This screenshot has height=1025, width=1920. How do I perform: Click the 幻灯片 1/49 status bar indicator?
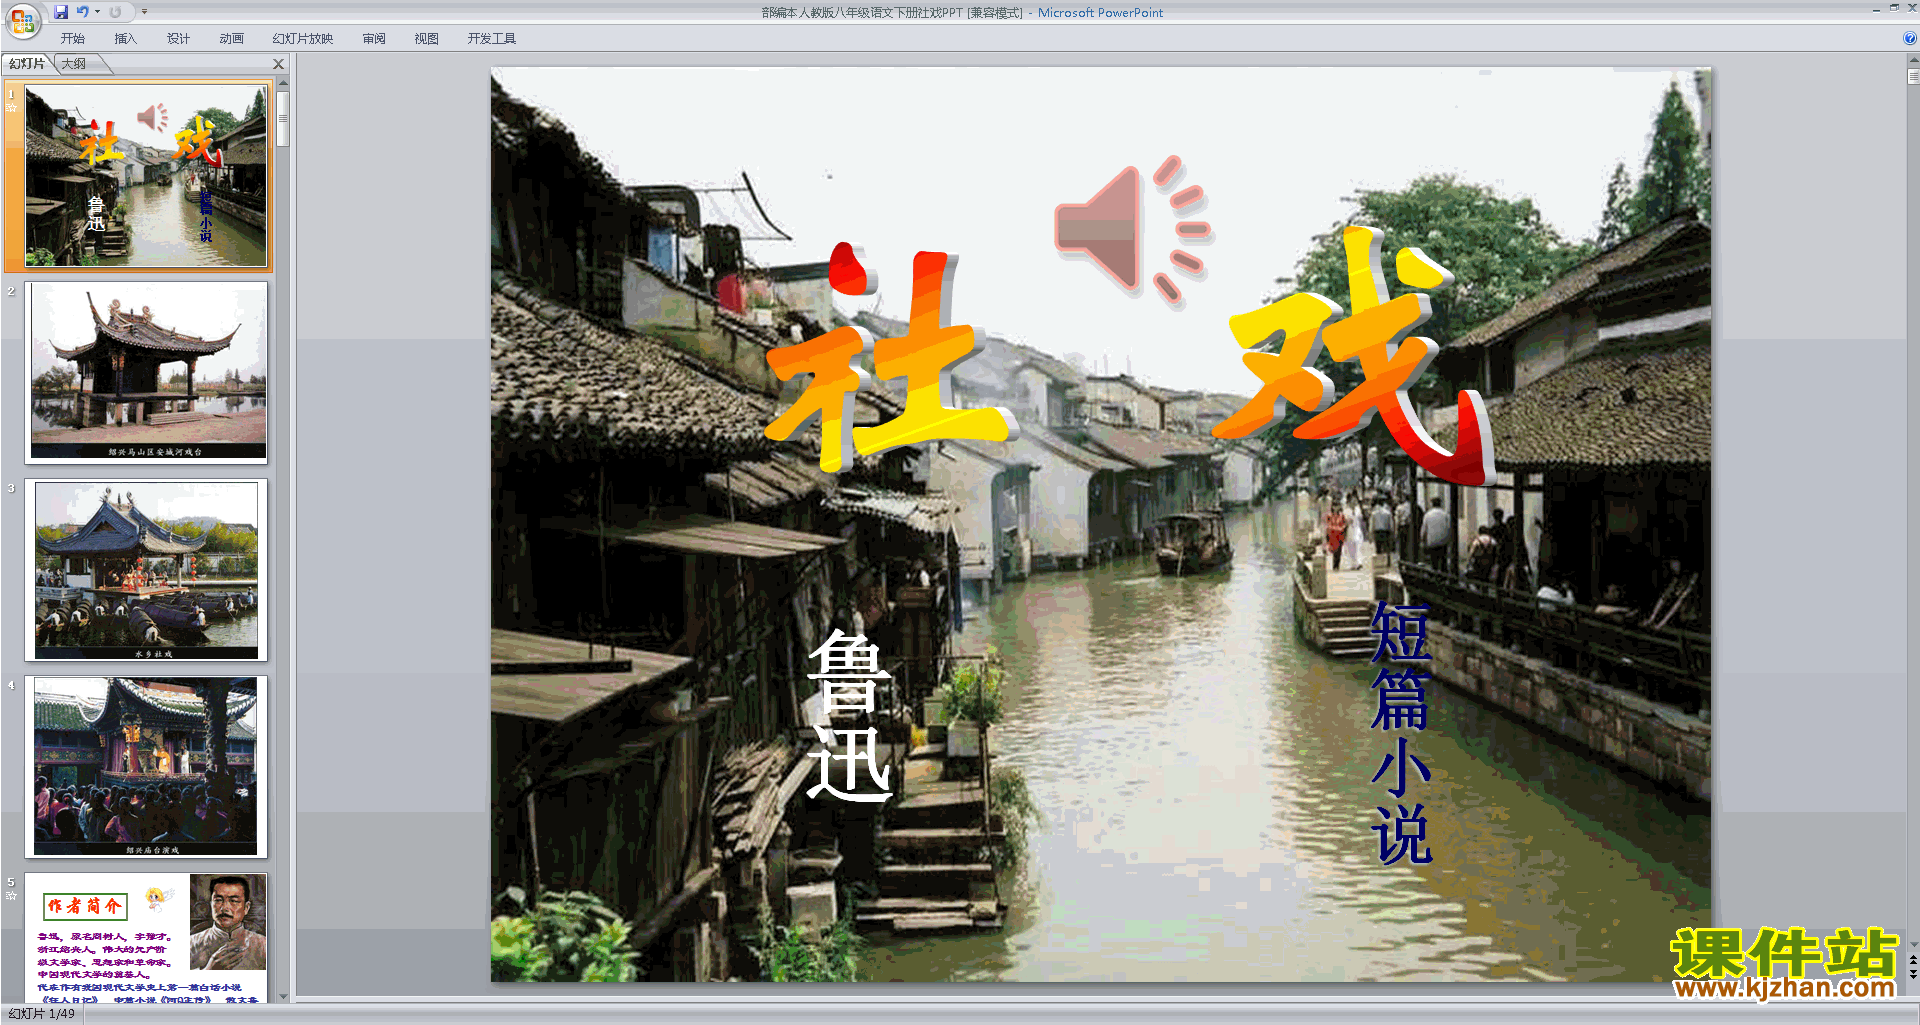pos(42,1014)
